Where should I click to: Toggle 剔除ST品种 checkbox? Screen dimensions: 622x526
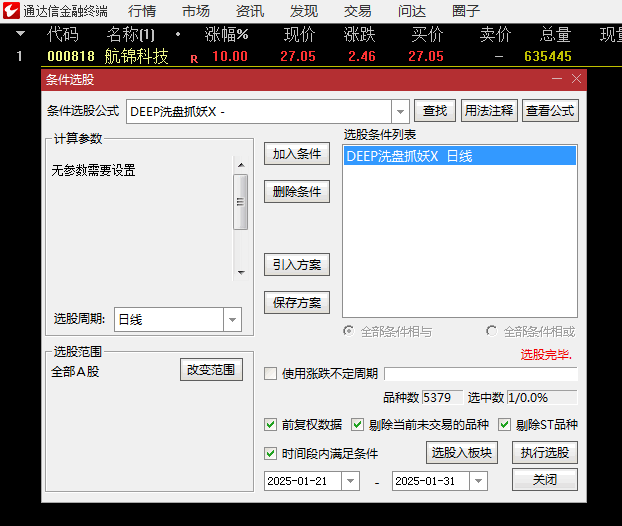click(x=505, y=424)
